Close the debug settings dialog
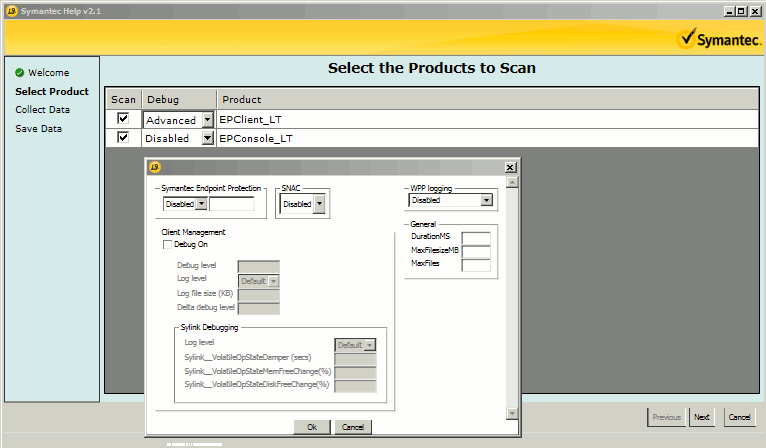The width and height of the screenshot is (766, 448). 510,168
